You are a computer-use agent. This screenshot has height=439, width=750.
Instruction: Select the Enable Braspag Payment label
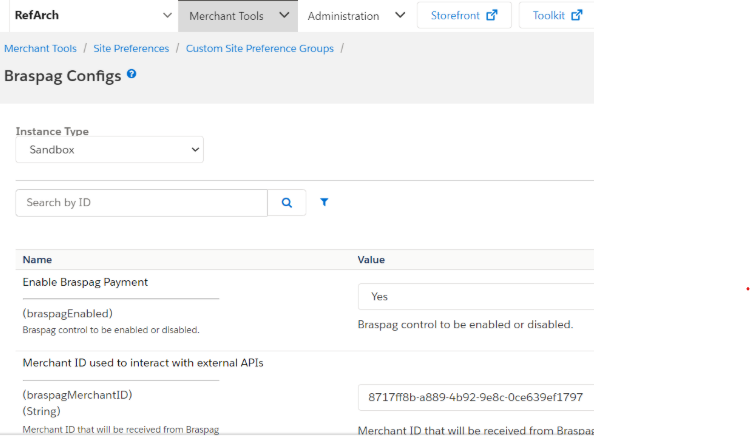(85, 282)
